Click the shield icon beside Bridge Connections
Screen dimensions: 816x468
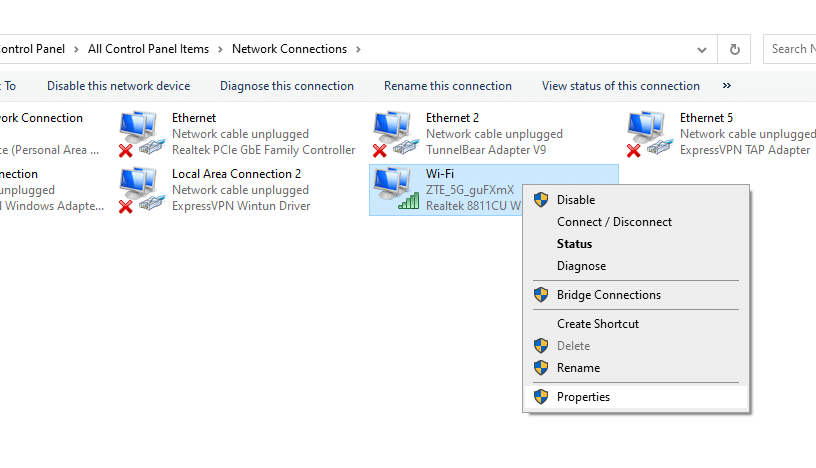click(541, 295)
